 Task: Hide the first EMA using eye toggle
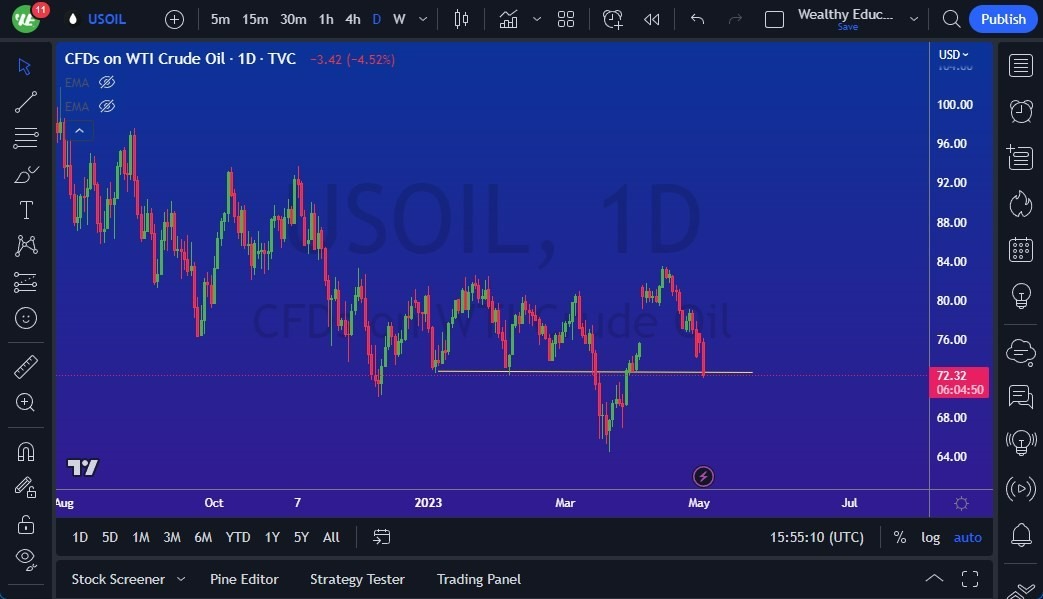tap(106, 82)
